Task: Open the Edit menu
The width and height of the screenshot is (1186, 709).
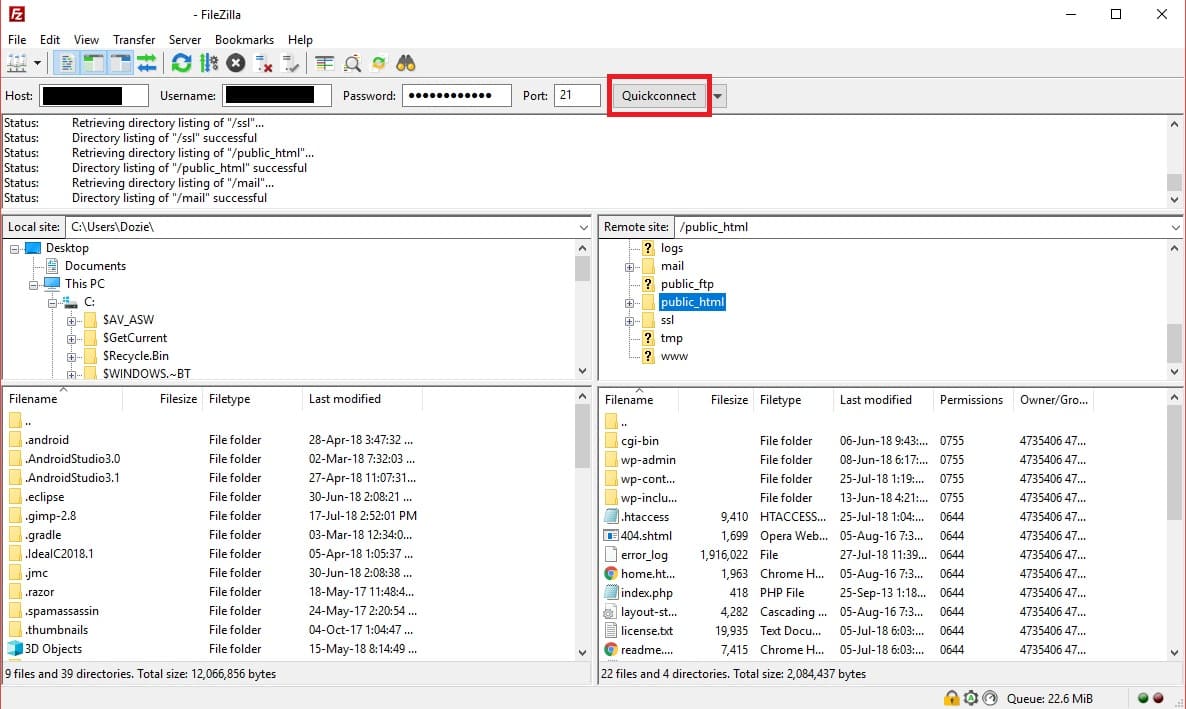Action: click(x=50, y=39)
